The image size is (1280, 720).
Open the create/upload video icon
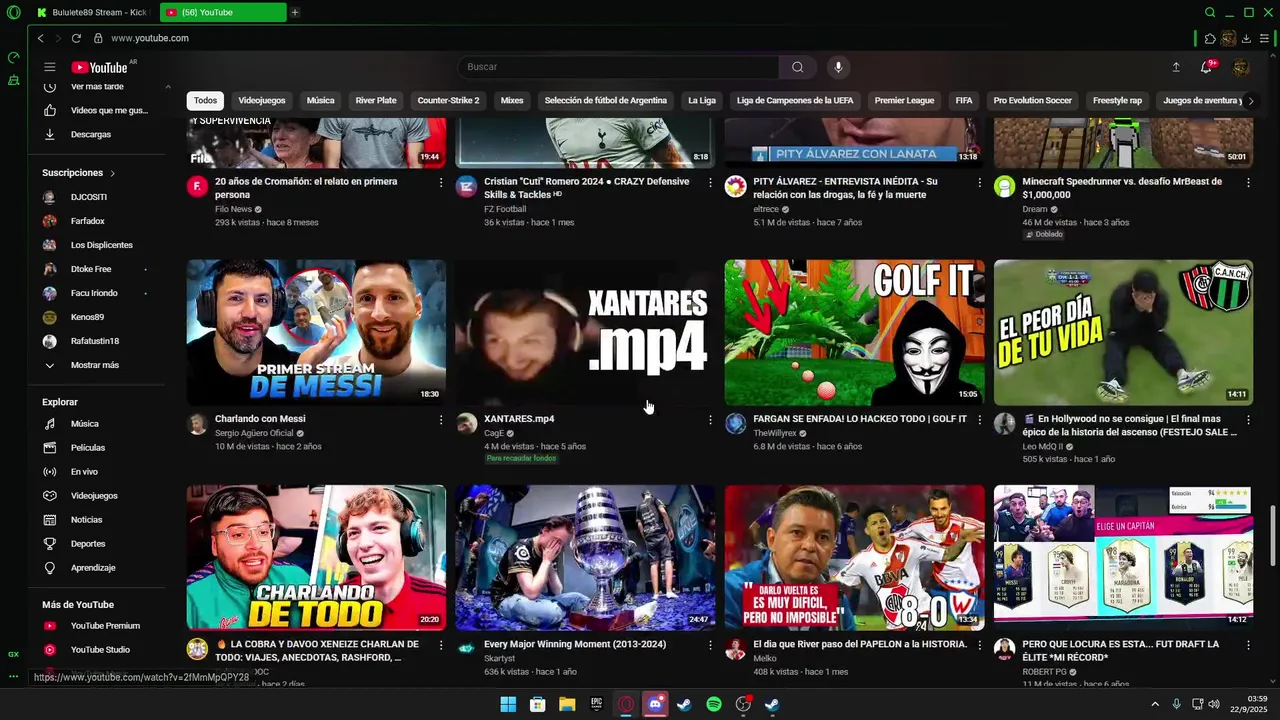pyautogui.click(x=1176, y=67)
